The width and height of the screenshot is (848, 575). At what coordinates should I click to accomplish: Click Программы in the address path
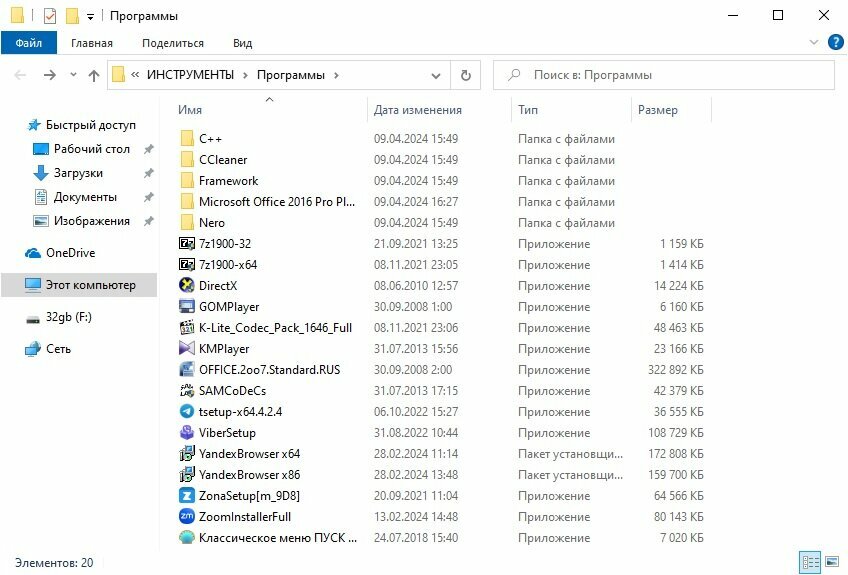(291, 75)
